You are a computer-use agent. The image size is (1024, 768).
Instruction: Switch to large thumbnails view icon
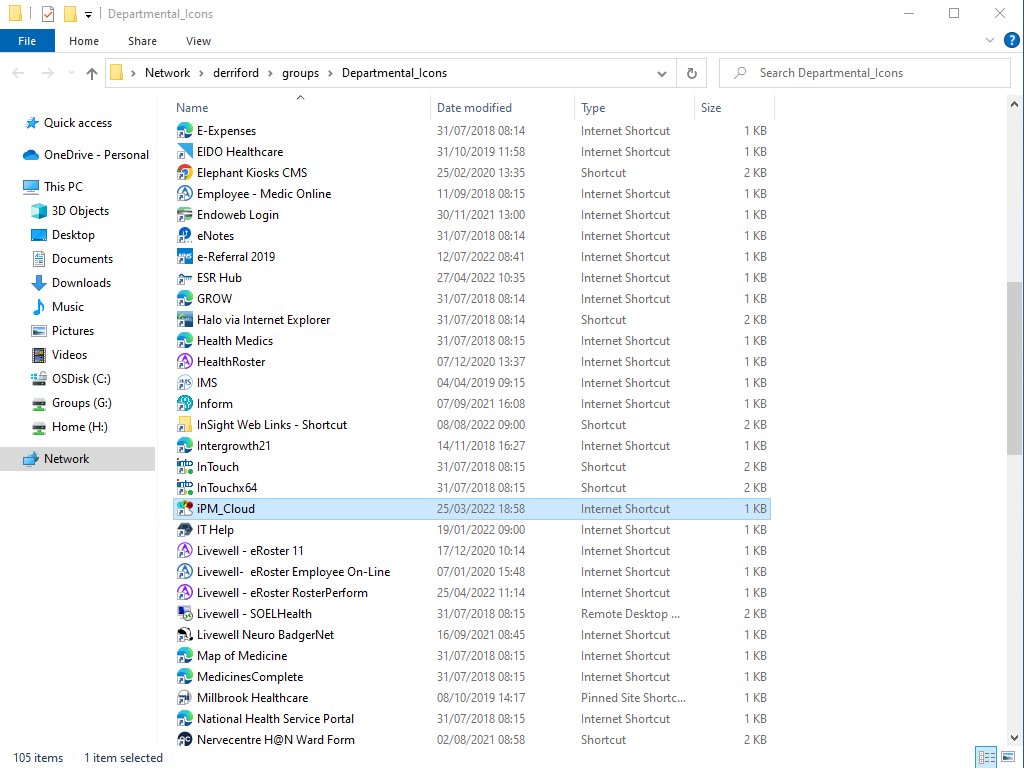click(1008, 758)
